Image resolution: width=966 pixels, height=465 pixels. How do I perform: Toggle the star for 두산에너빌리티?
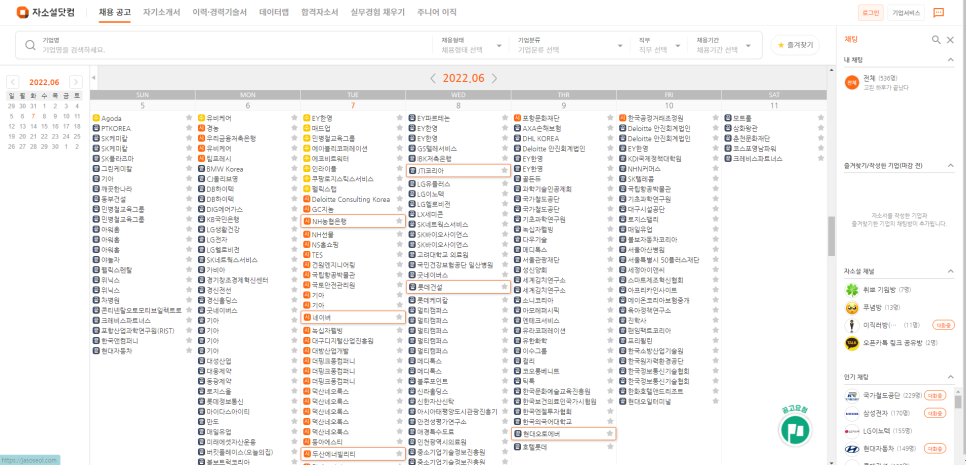(399, 454)
